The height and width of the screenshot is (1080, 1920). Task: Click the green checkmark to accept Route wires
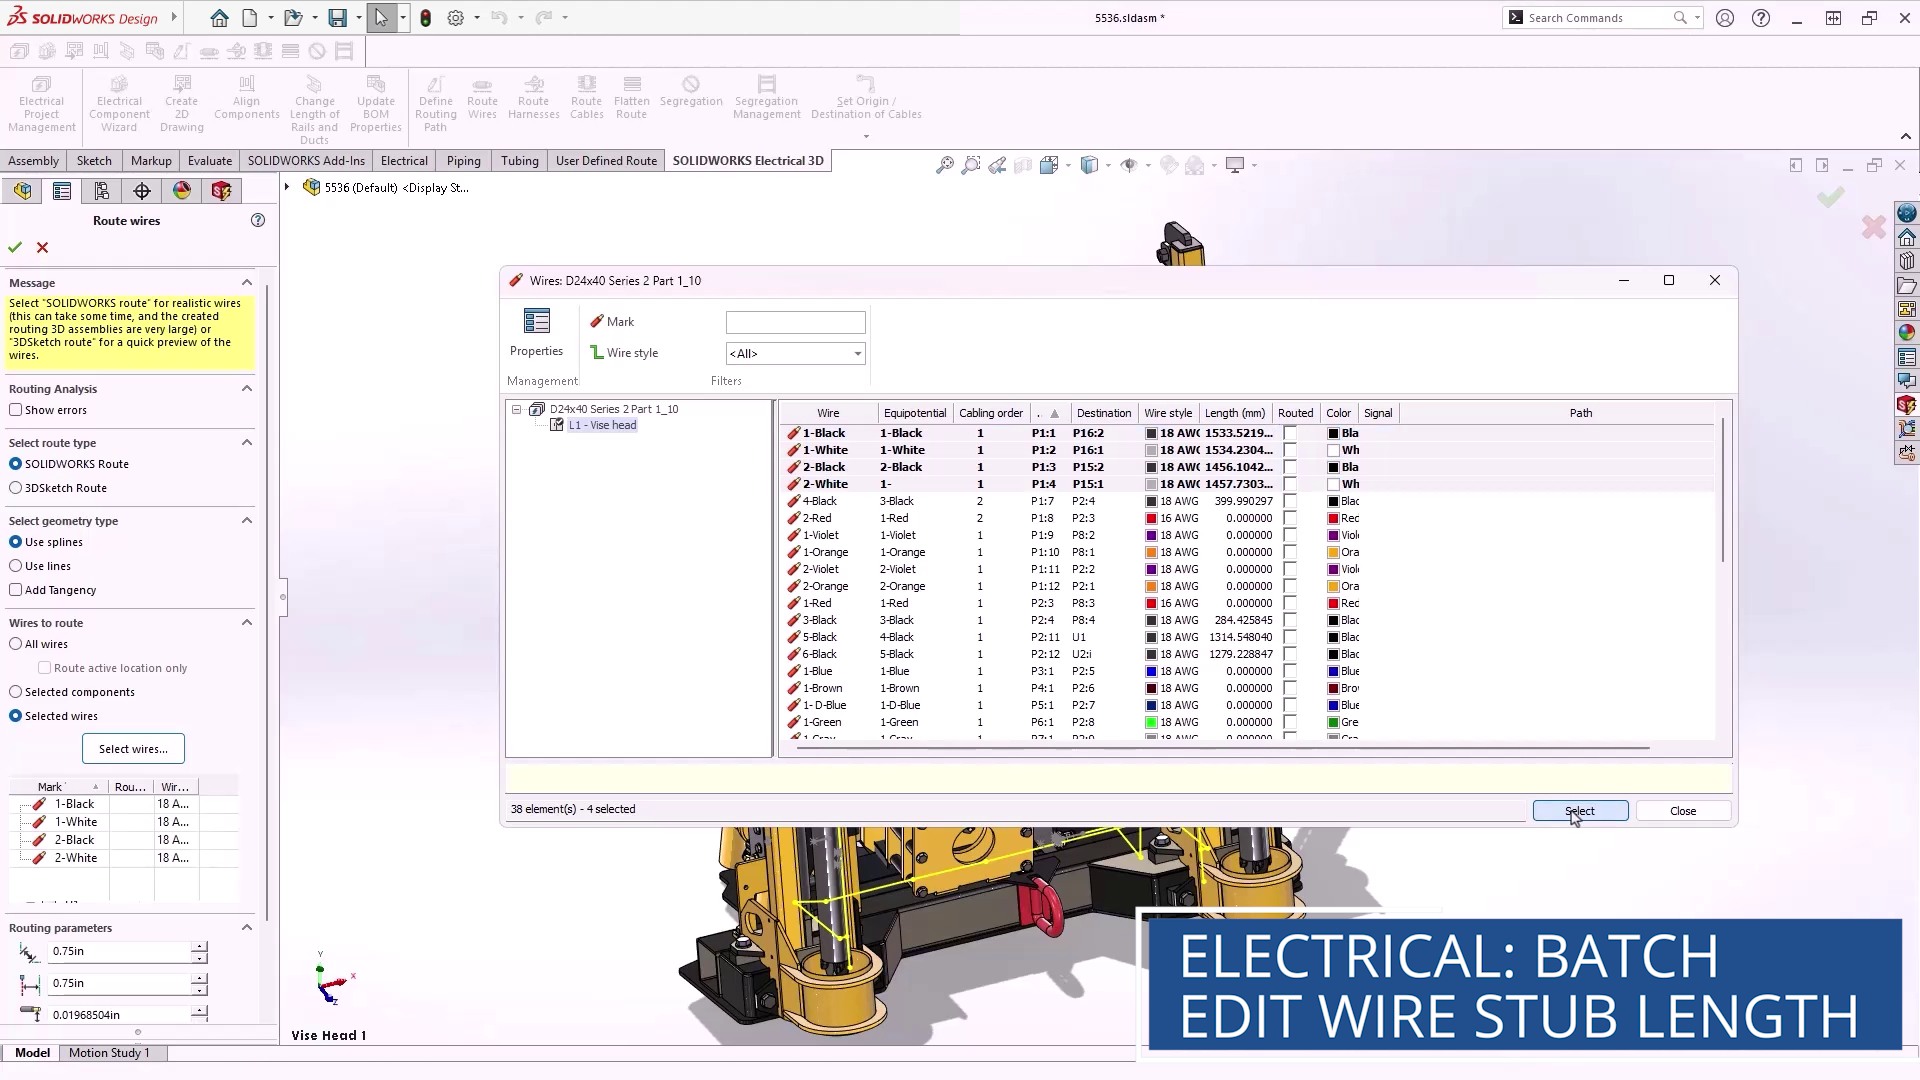pos(15,247)
